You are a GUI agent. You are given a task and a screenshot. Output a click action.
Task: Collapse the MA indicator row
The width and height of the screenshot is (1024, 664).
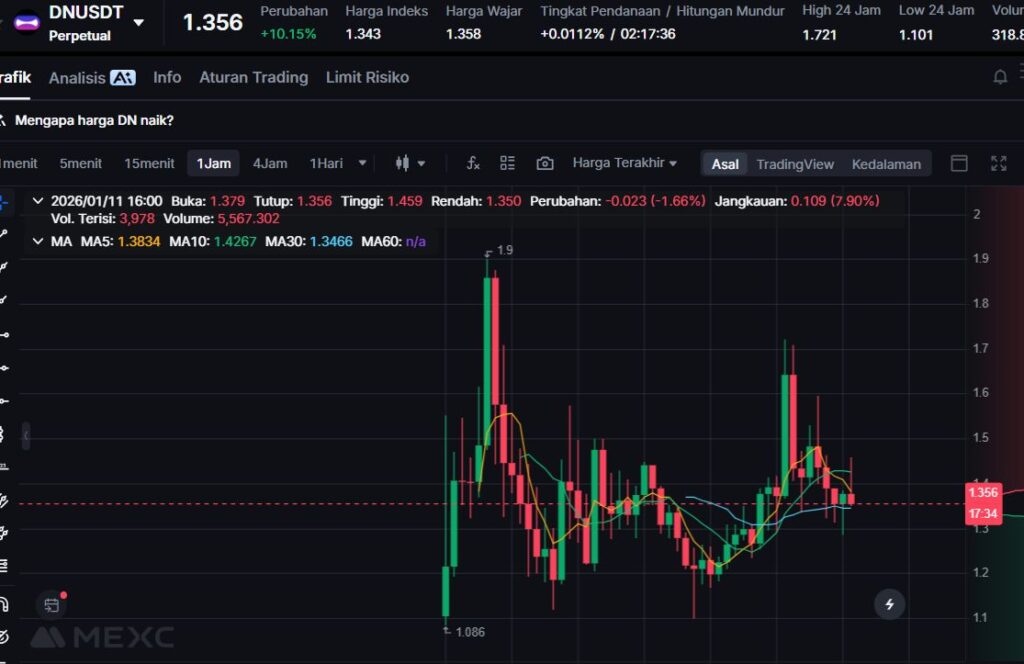coord(38,241)
